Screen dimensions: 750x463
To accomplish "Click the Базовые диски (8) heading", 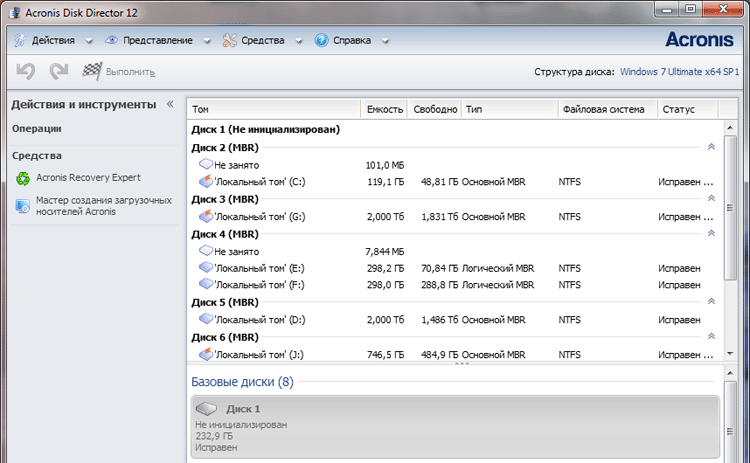I will click(x=243, y=382).
